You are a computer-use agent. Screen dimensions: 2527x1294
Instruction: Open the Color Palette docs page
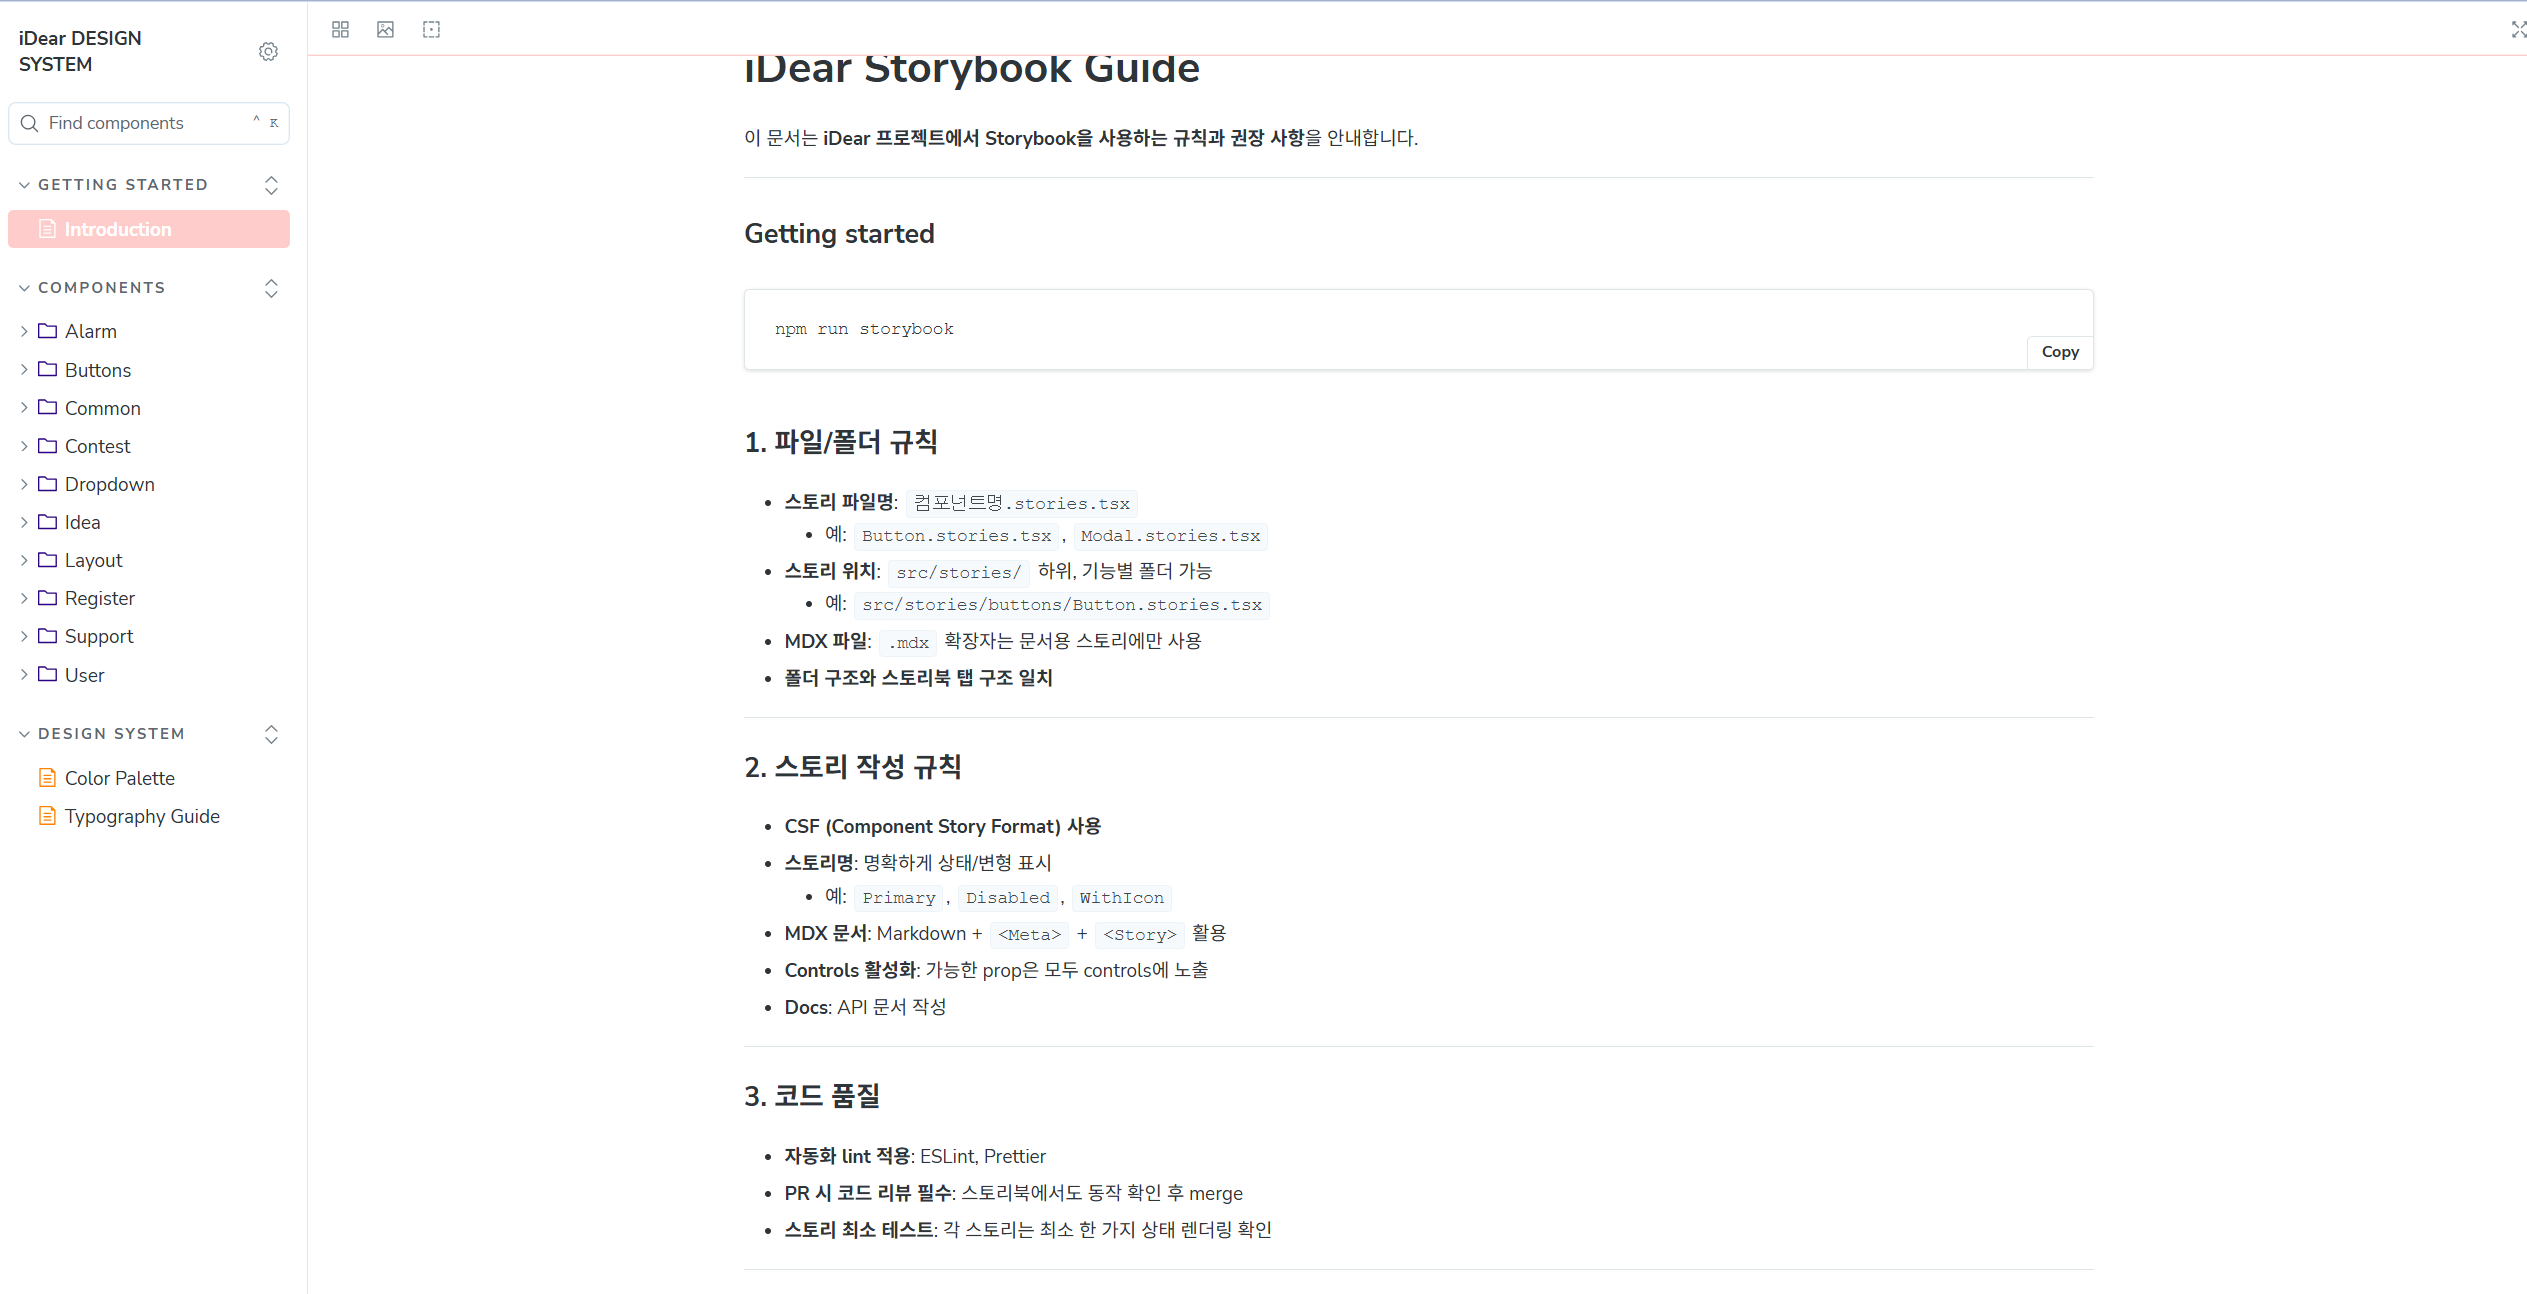(x=119, y=778)
